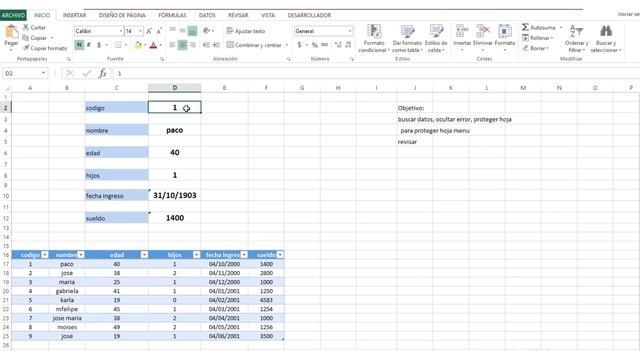Open the ARCHIVO tab
This screenshot has width=640, height=360.
pos(13,15)
